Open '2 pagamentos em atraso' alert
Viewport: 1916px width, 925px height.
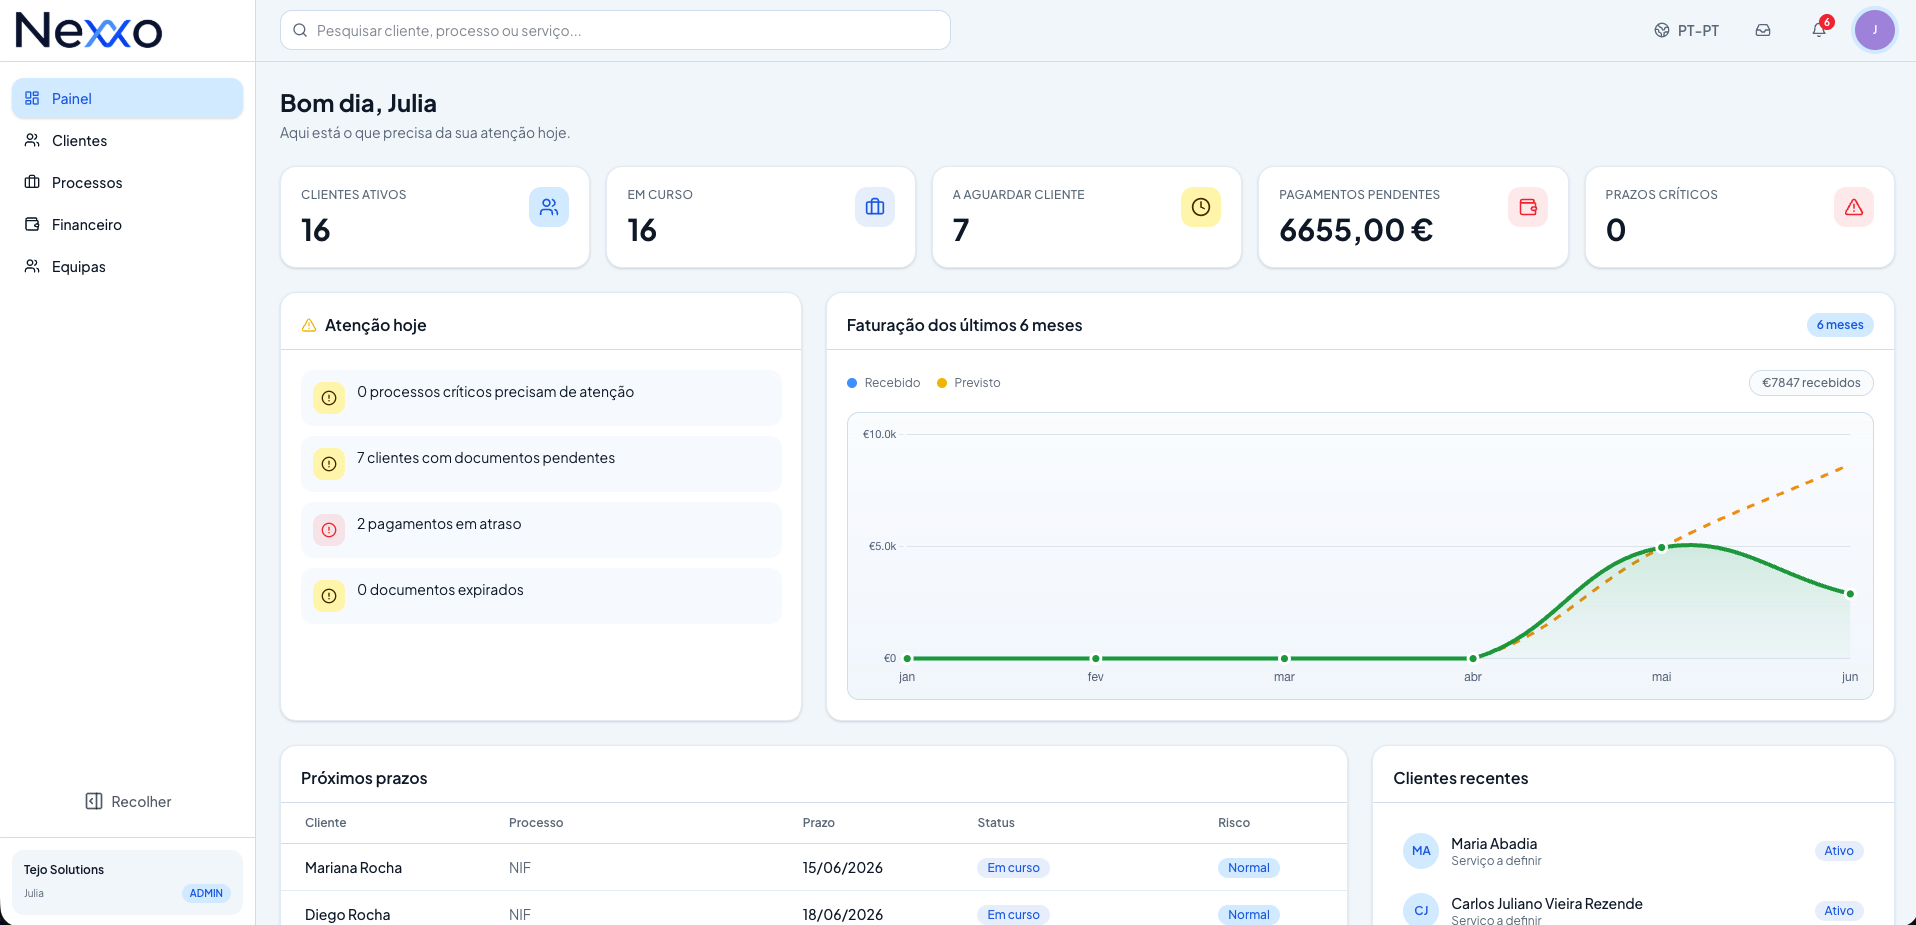[x=541, y=530]
